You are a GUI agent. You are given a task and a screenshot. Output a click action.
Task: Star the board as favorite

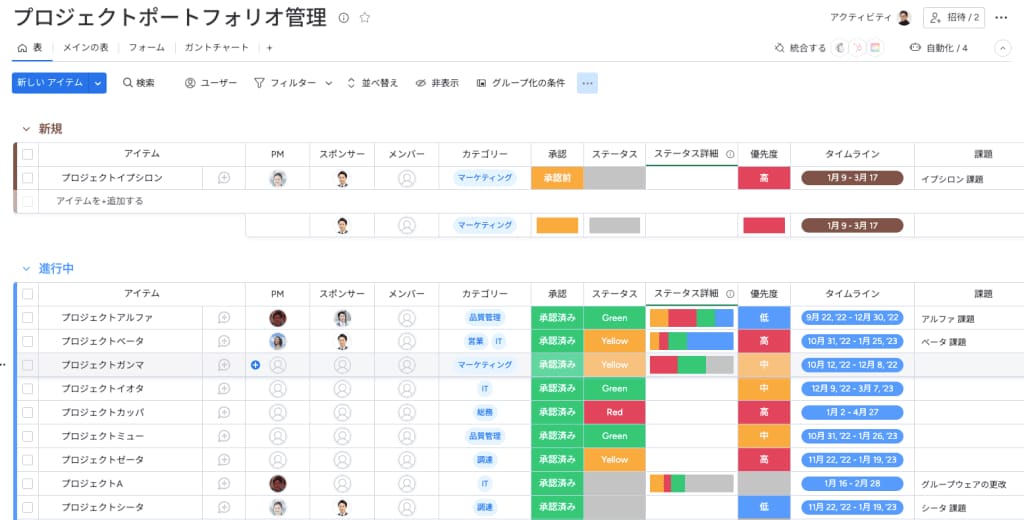pos(365,18)
